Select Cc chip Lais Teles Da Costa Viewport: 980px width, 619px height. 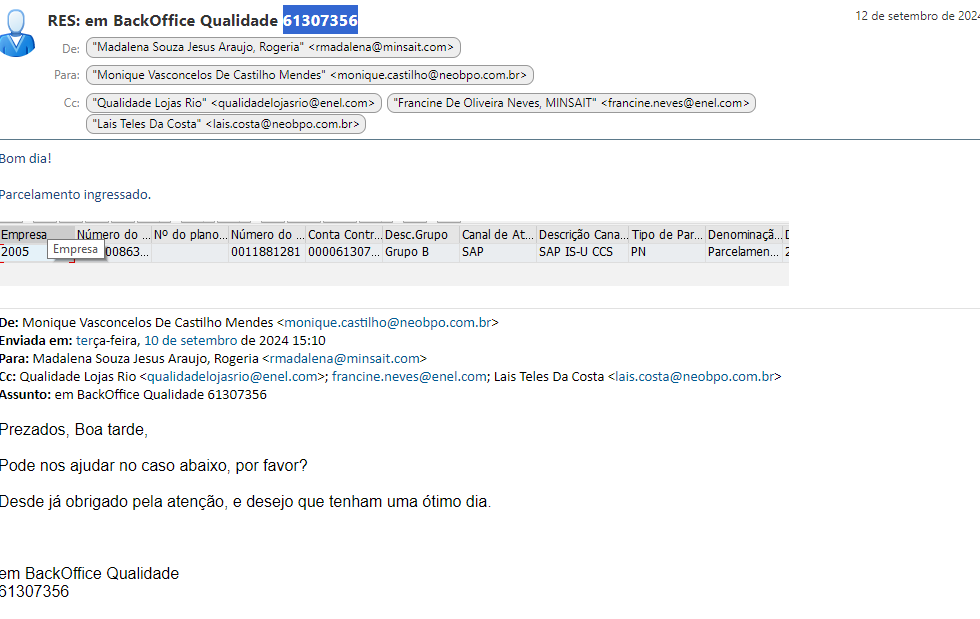226,124
